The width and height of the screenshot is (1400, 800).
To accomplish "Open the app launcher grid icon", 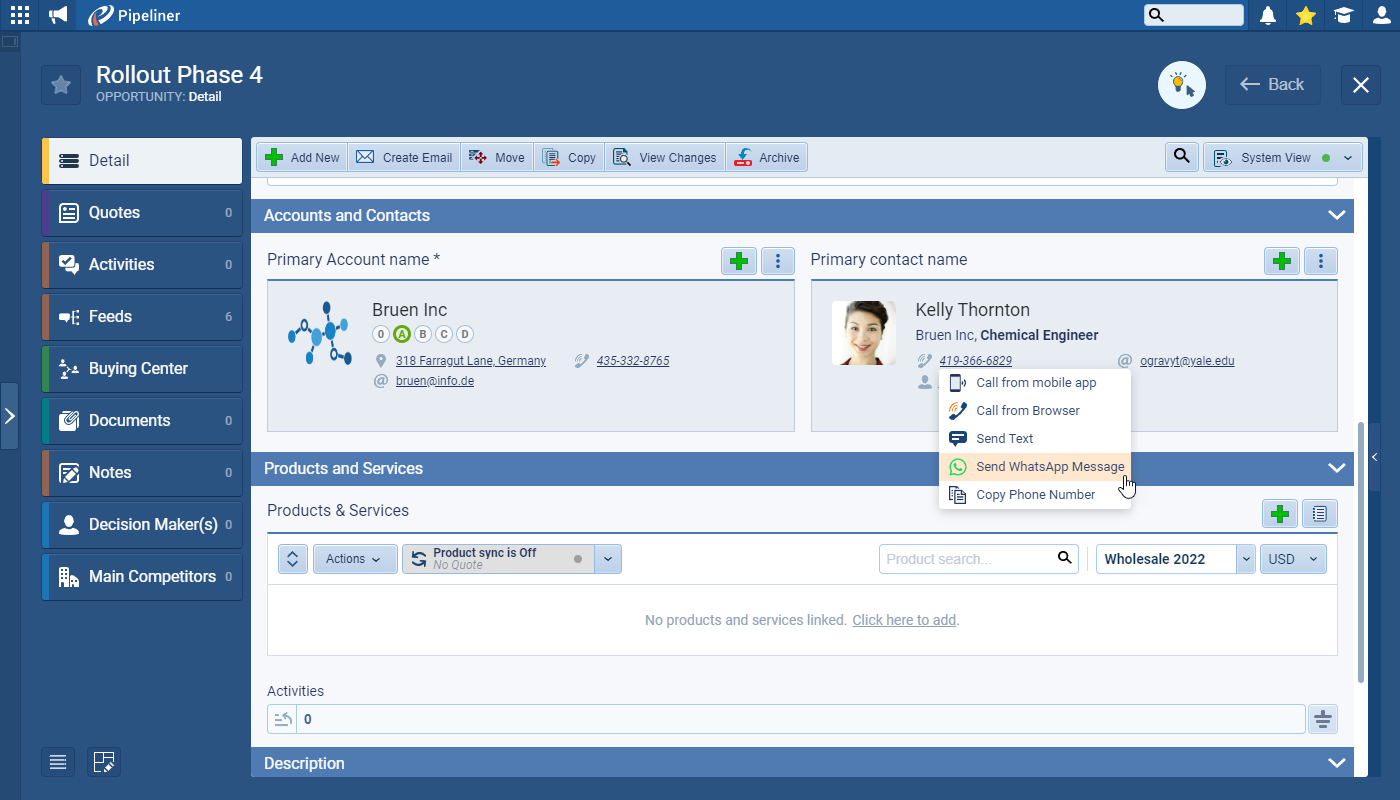I will tap(19, 15).
